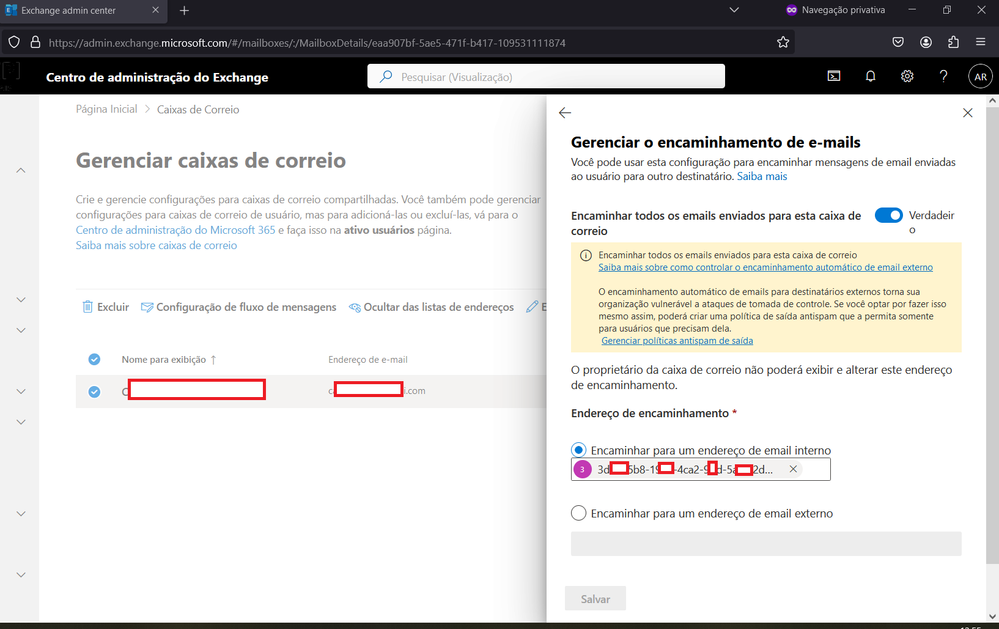This screenshot has height=629, width=999.
Task: Click the Endereço de e-mail column header
Action: click(368, 359)
